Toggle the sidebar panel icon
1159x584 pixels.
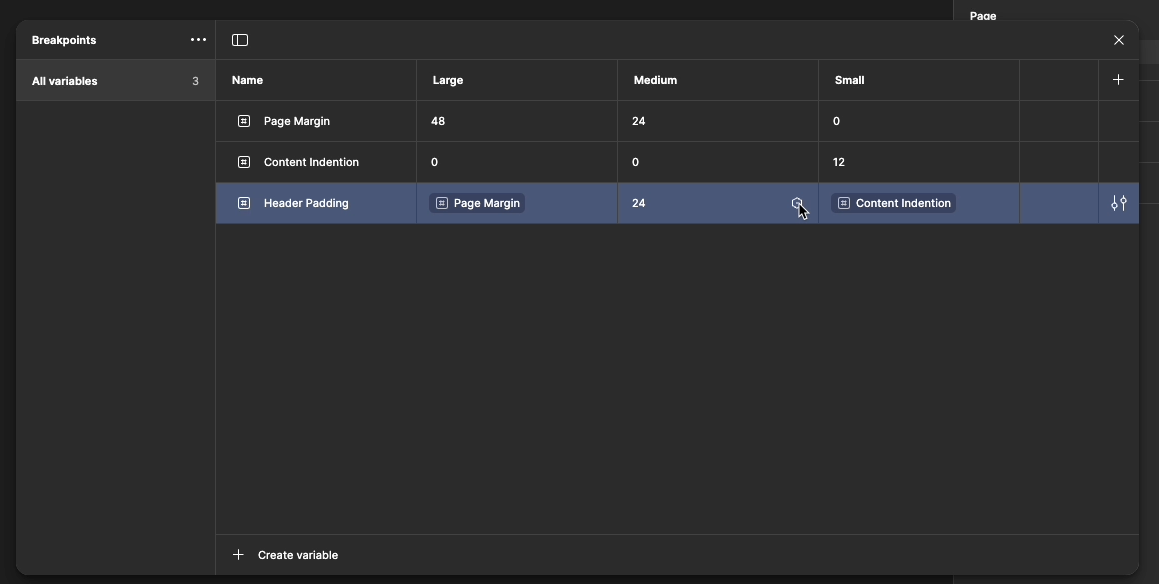click(x=239, y=40)
